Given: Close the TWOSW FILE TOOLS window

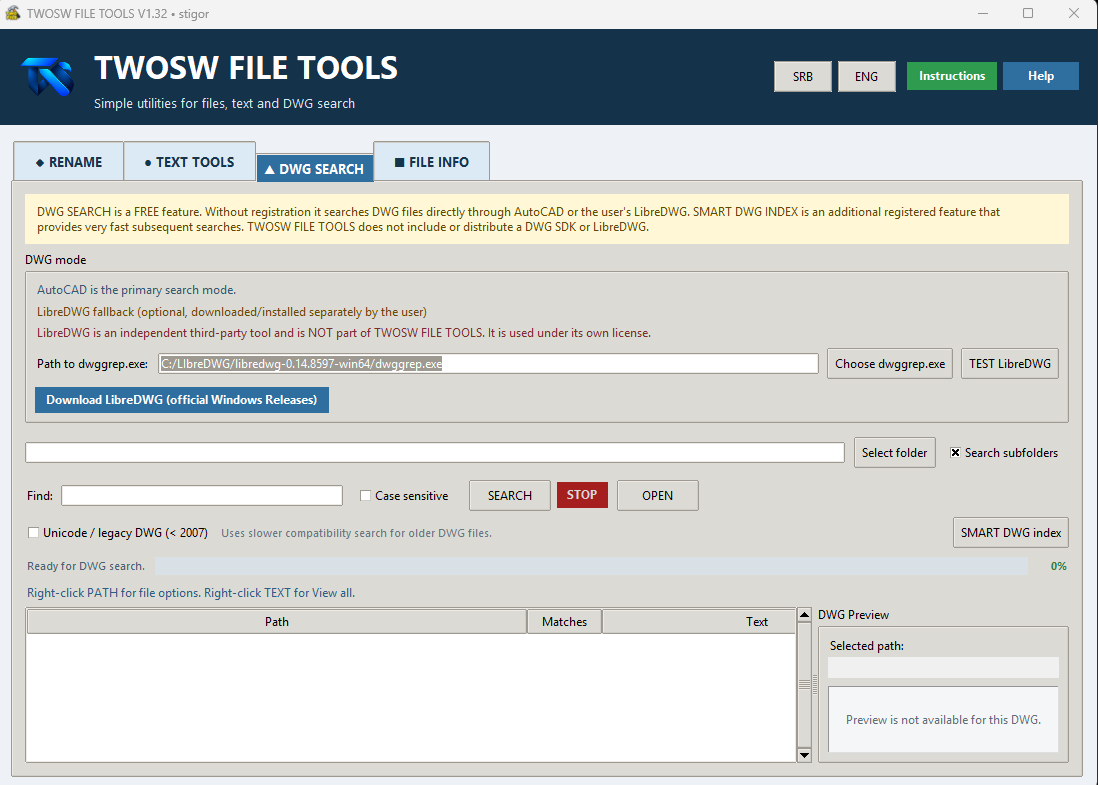Looking at the screenshot, I should click(1073, 13).
